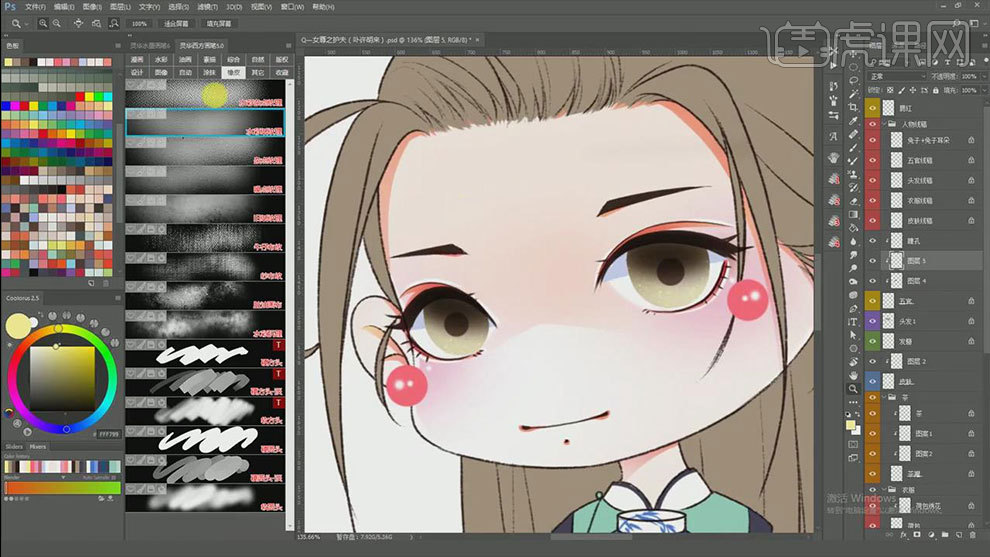The height and width of the screenshot is (557, 990).
Task: Select the Clone Stamp tool
Action: tap(854, 174)
